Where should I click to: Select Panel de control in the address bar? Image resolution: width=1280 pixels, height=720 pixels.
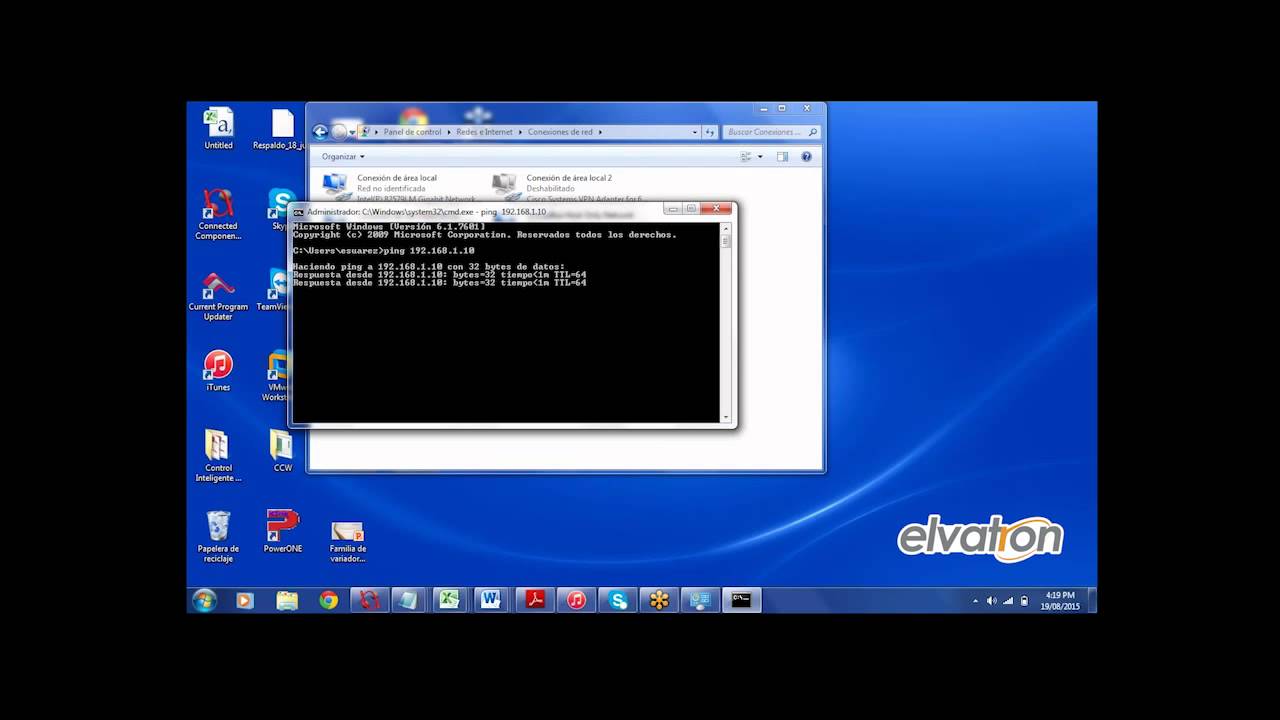(412, 132)
